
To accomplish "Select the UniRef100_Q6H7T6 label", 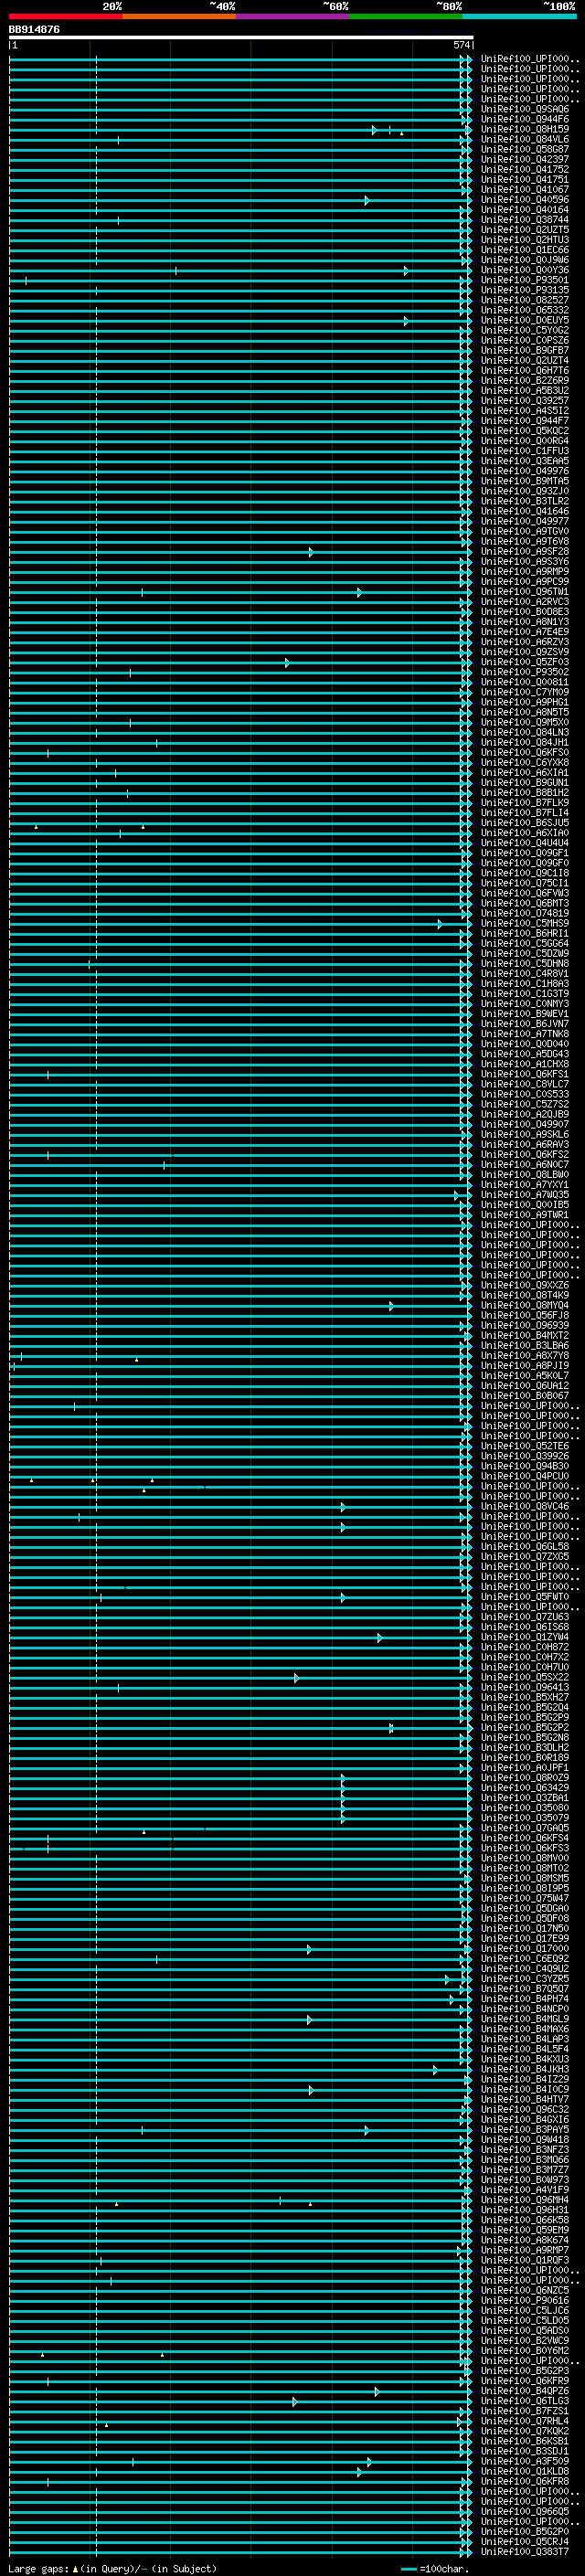I will (525, 371).
